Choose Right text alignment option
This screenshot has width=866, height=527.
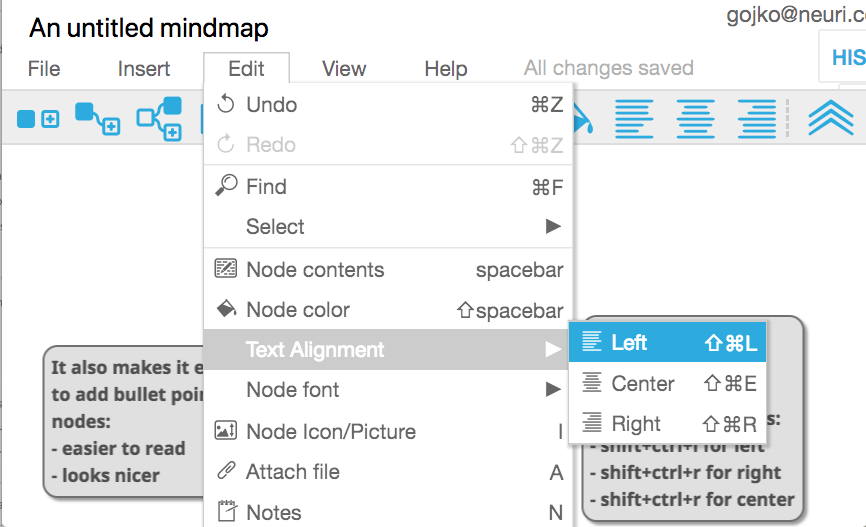pos(668,424)
